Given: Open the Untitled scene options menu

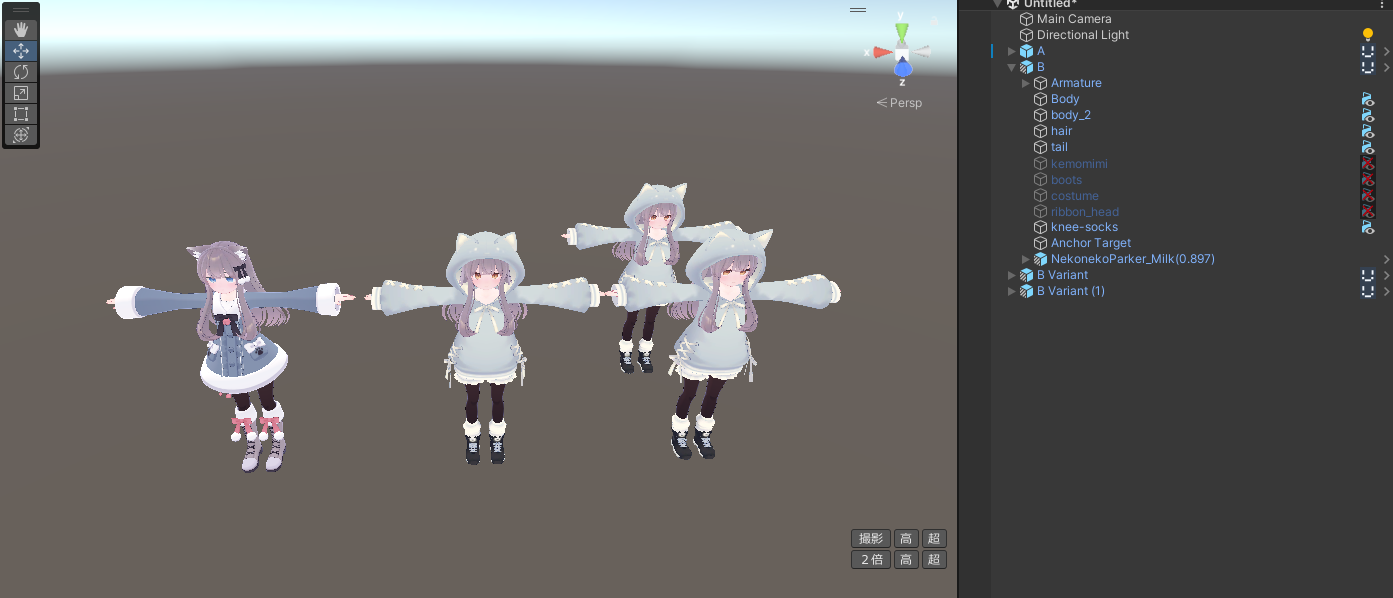Looking at the screenshot, I should [x=1381, y=5].
